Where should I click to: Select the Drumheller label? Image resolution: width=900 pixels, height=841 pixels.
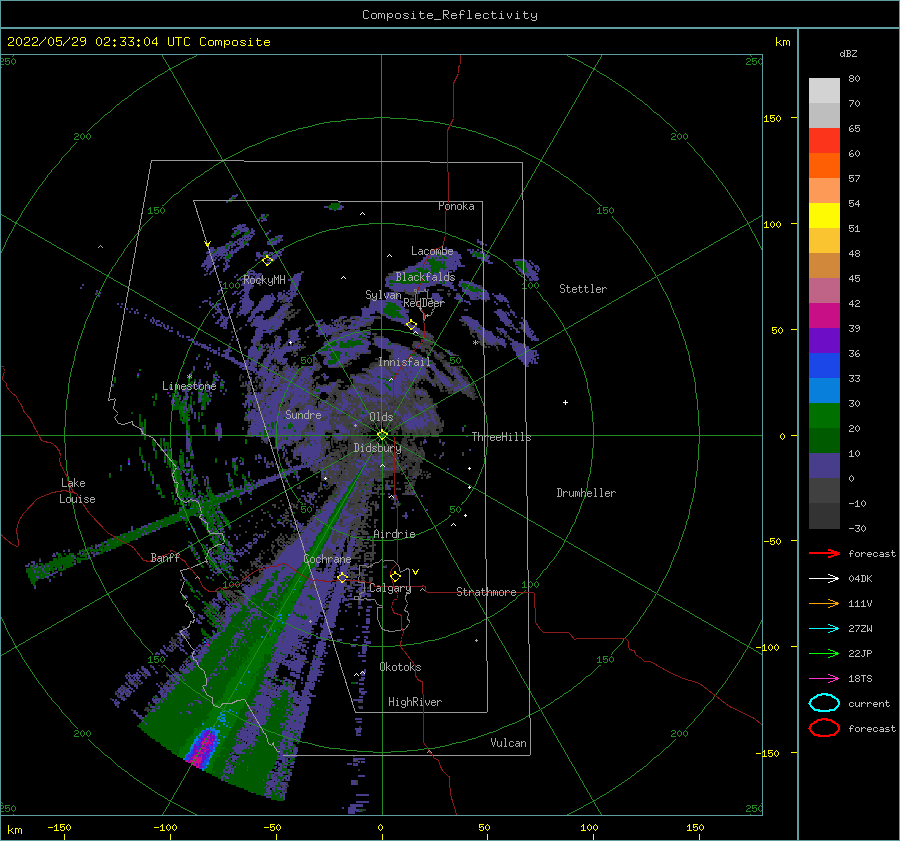pos(586,493)
